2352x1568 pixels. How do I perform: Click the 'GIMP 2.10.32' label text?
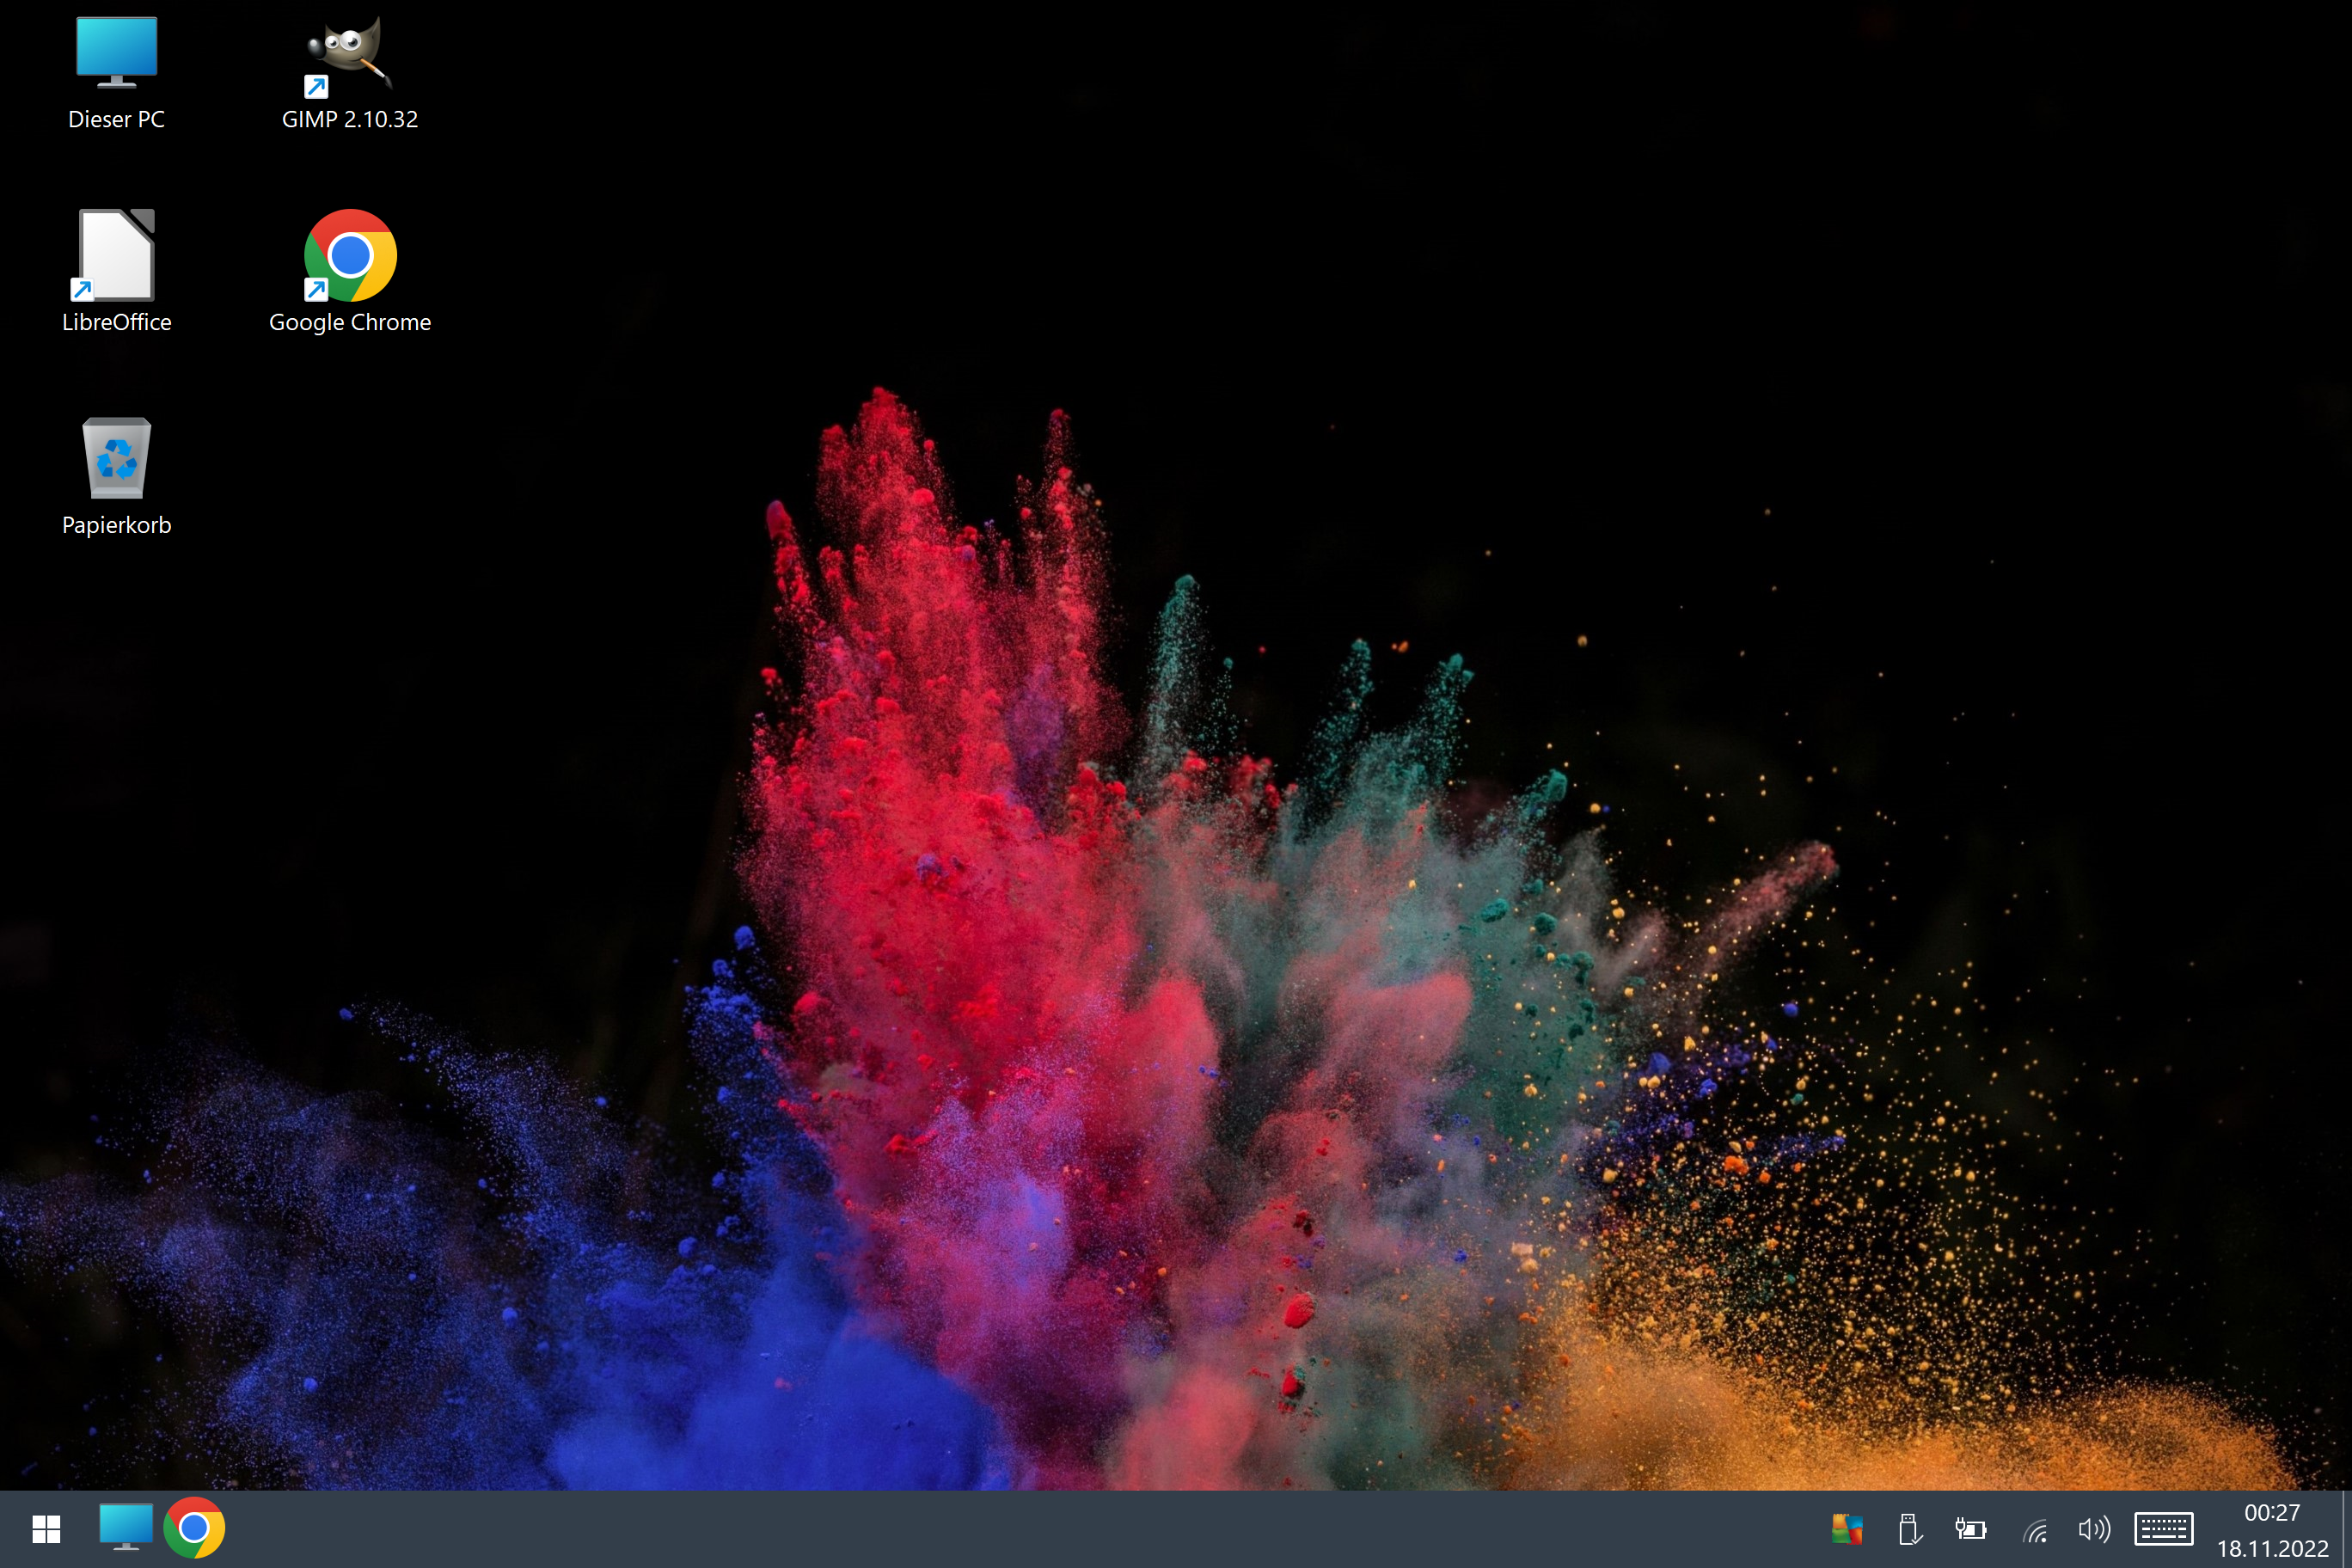[x=349, y=119]
